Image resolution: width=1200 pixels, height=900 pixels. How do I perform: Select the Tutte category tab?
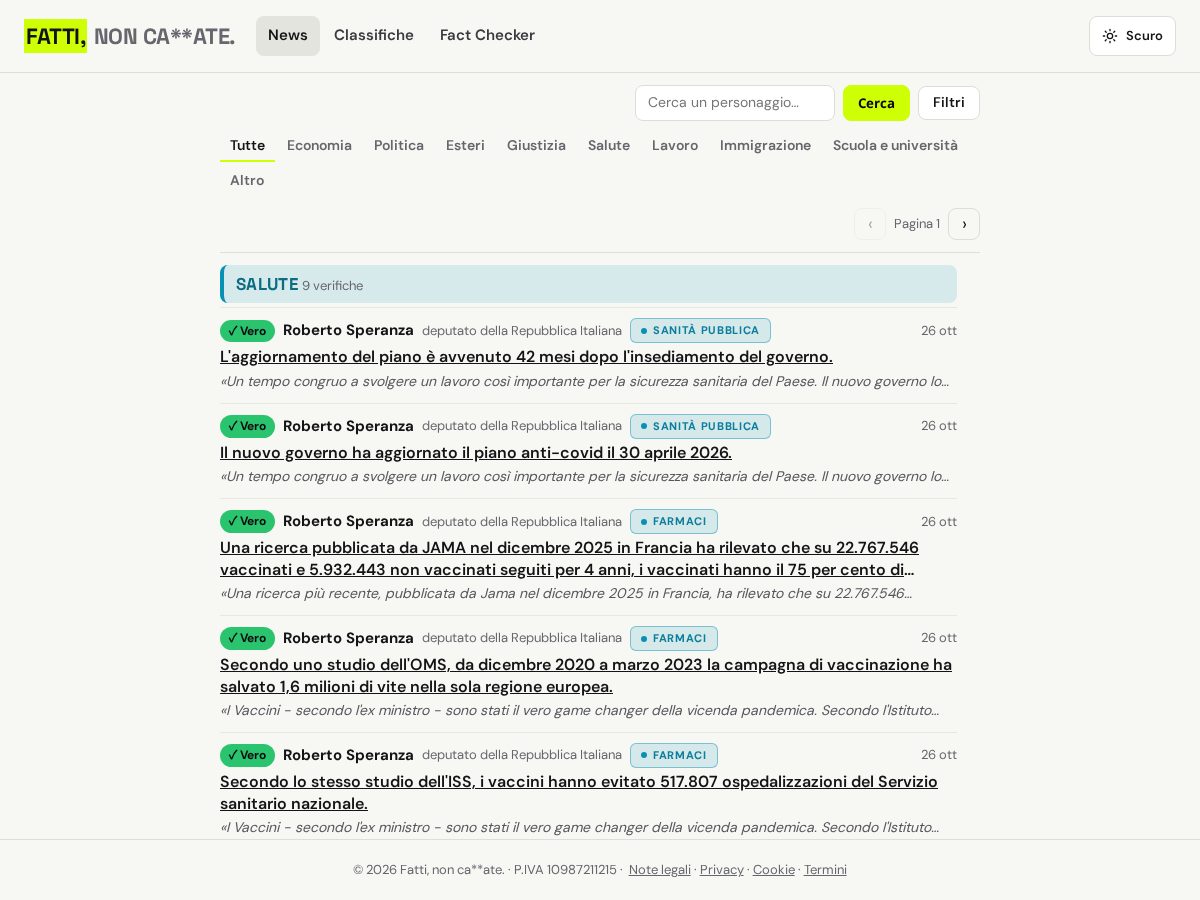pos(247,145)
